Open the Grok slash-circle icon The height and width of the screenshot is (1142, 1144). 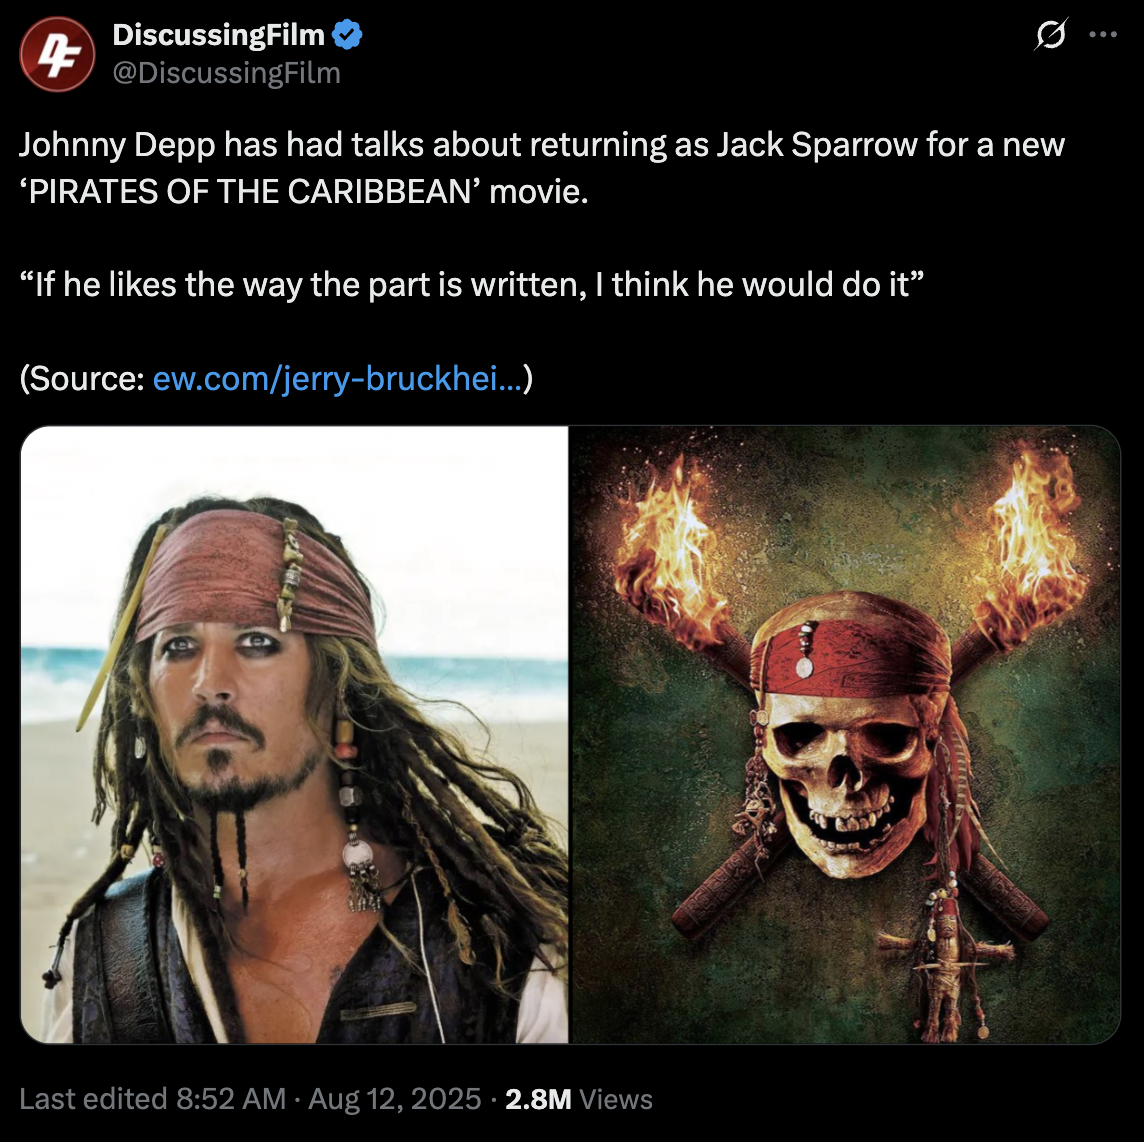pyautogui.click(x=1051, y=34)
